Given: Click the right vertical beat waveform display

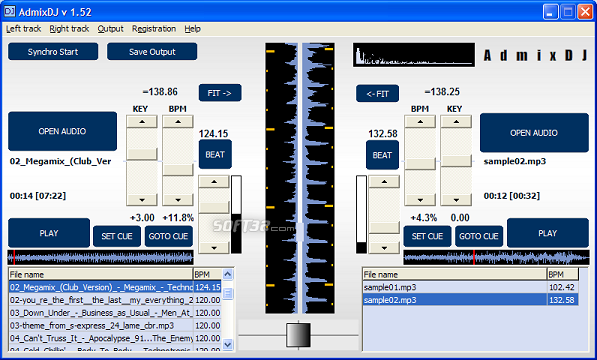Looking at the screenshot, I should pos(318,178).
